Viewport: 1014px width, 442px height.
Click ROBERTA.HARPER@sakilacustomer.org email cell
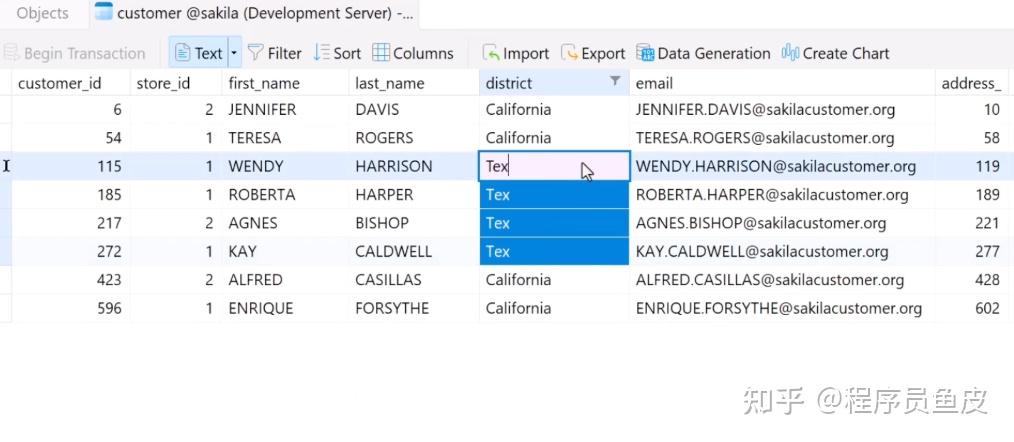[x=782, y=195]
